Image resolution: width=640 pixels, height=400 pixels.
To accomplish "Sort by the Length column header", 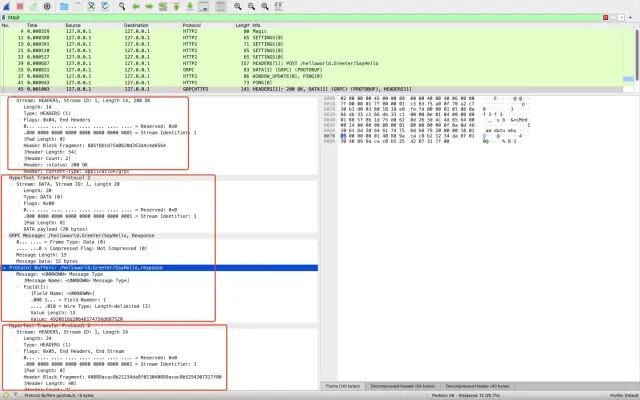I will click(x=242, y=25).
